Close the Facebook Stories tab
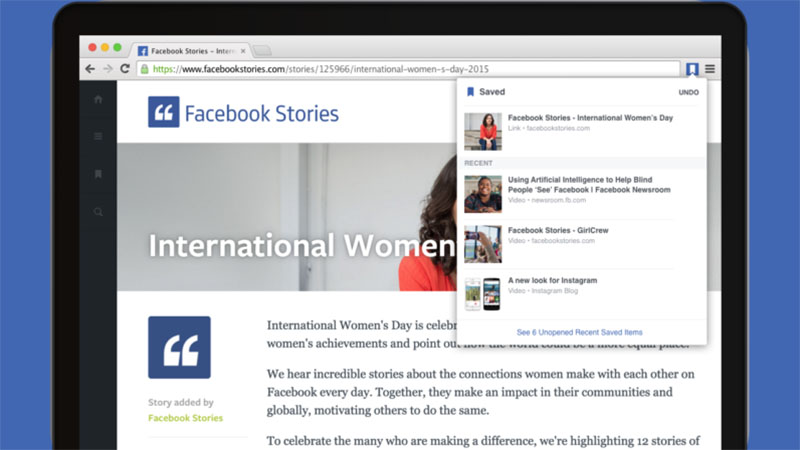800x450 pixels. tap(243, 51)
